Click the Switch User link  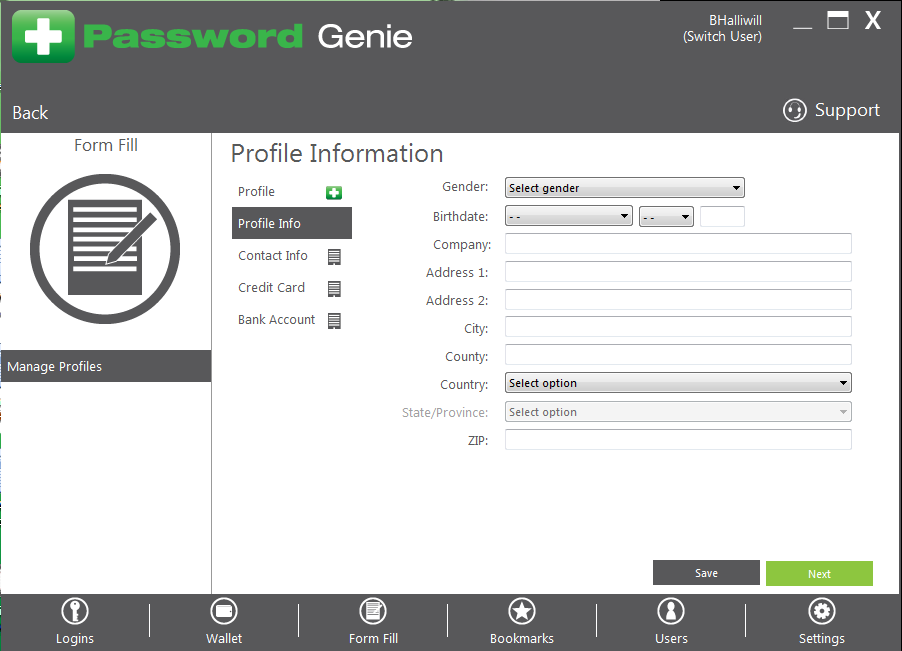(723, 37)
